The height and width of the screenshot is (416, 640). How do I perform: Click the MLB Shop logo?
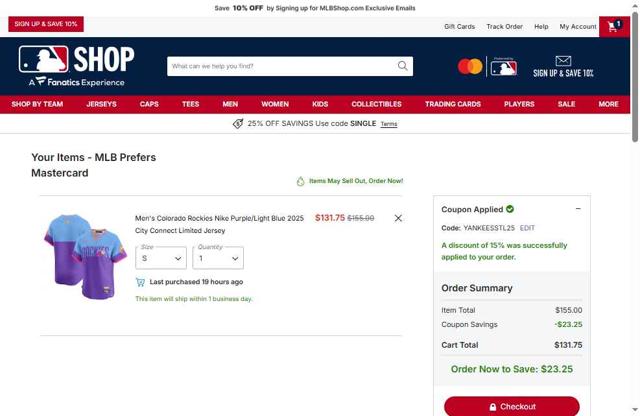click(x=76, y=66)
